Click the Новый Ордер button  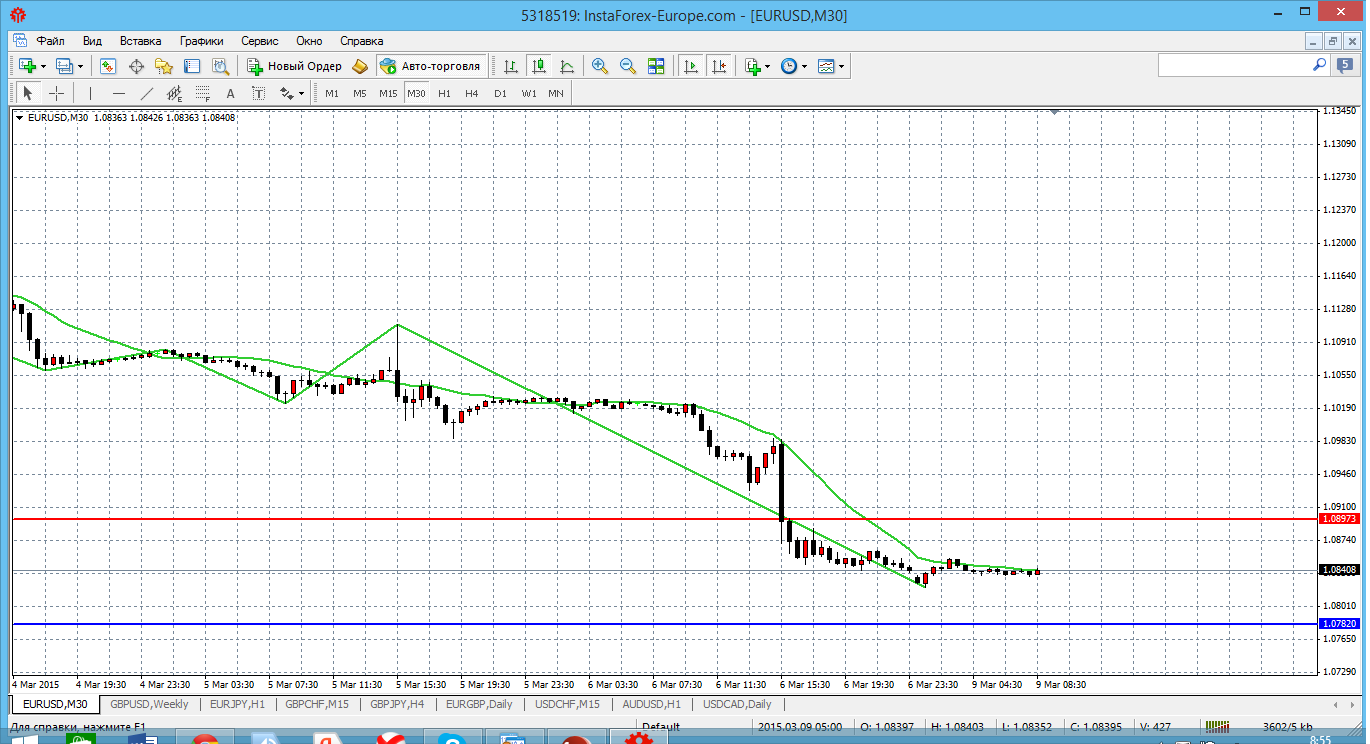295,66
